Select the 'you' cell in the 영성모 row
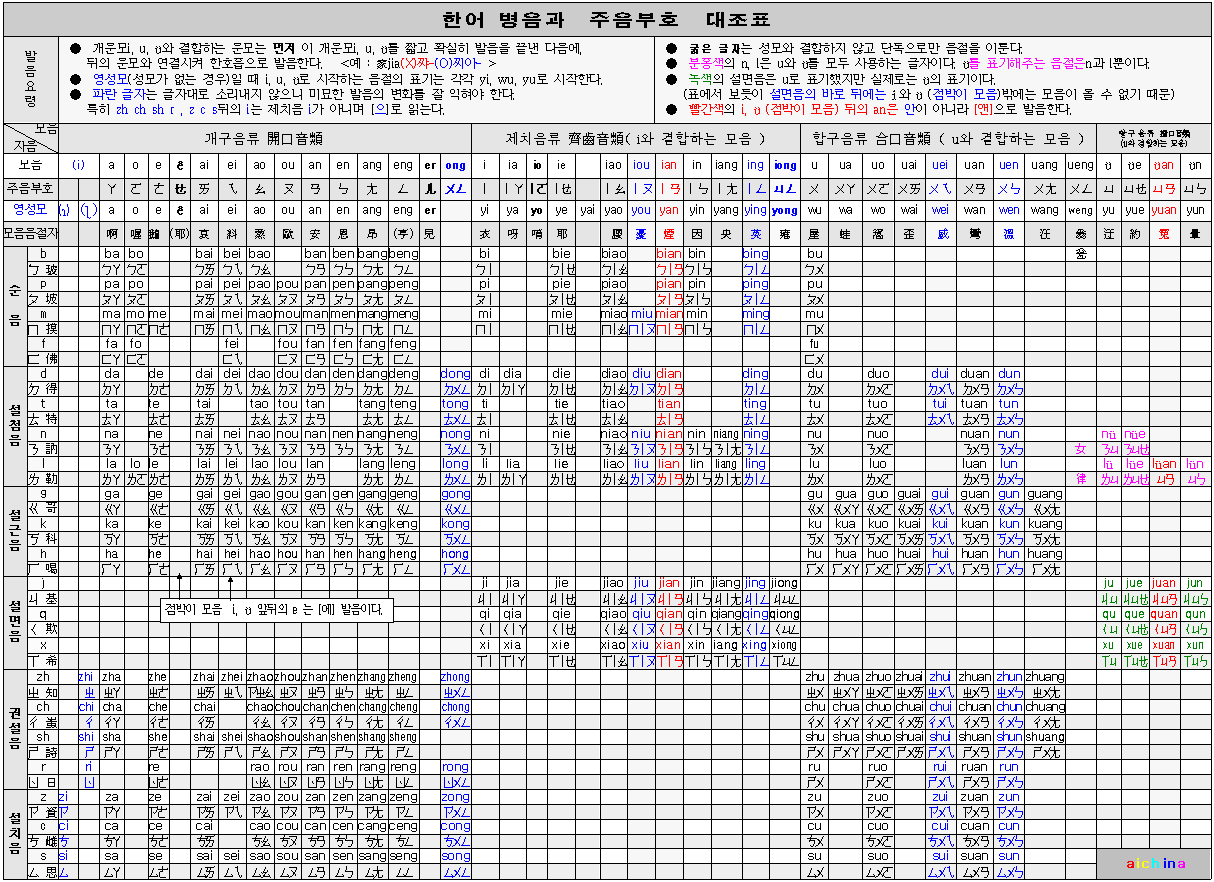Viewport: 1214px width, 882px height. 641,210
